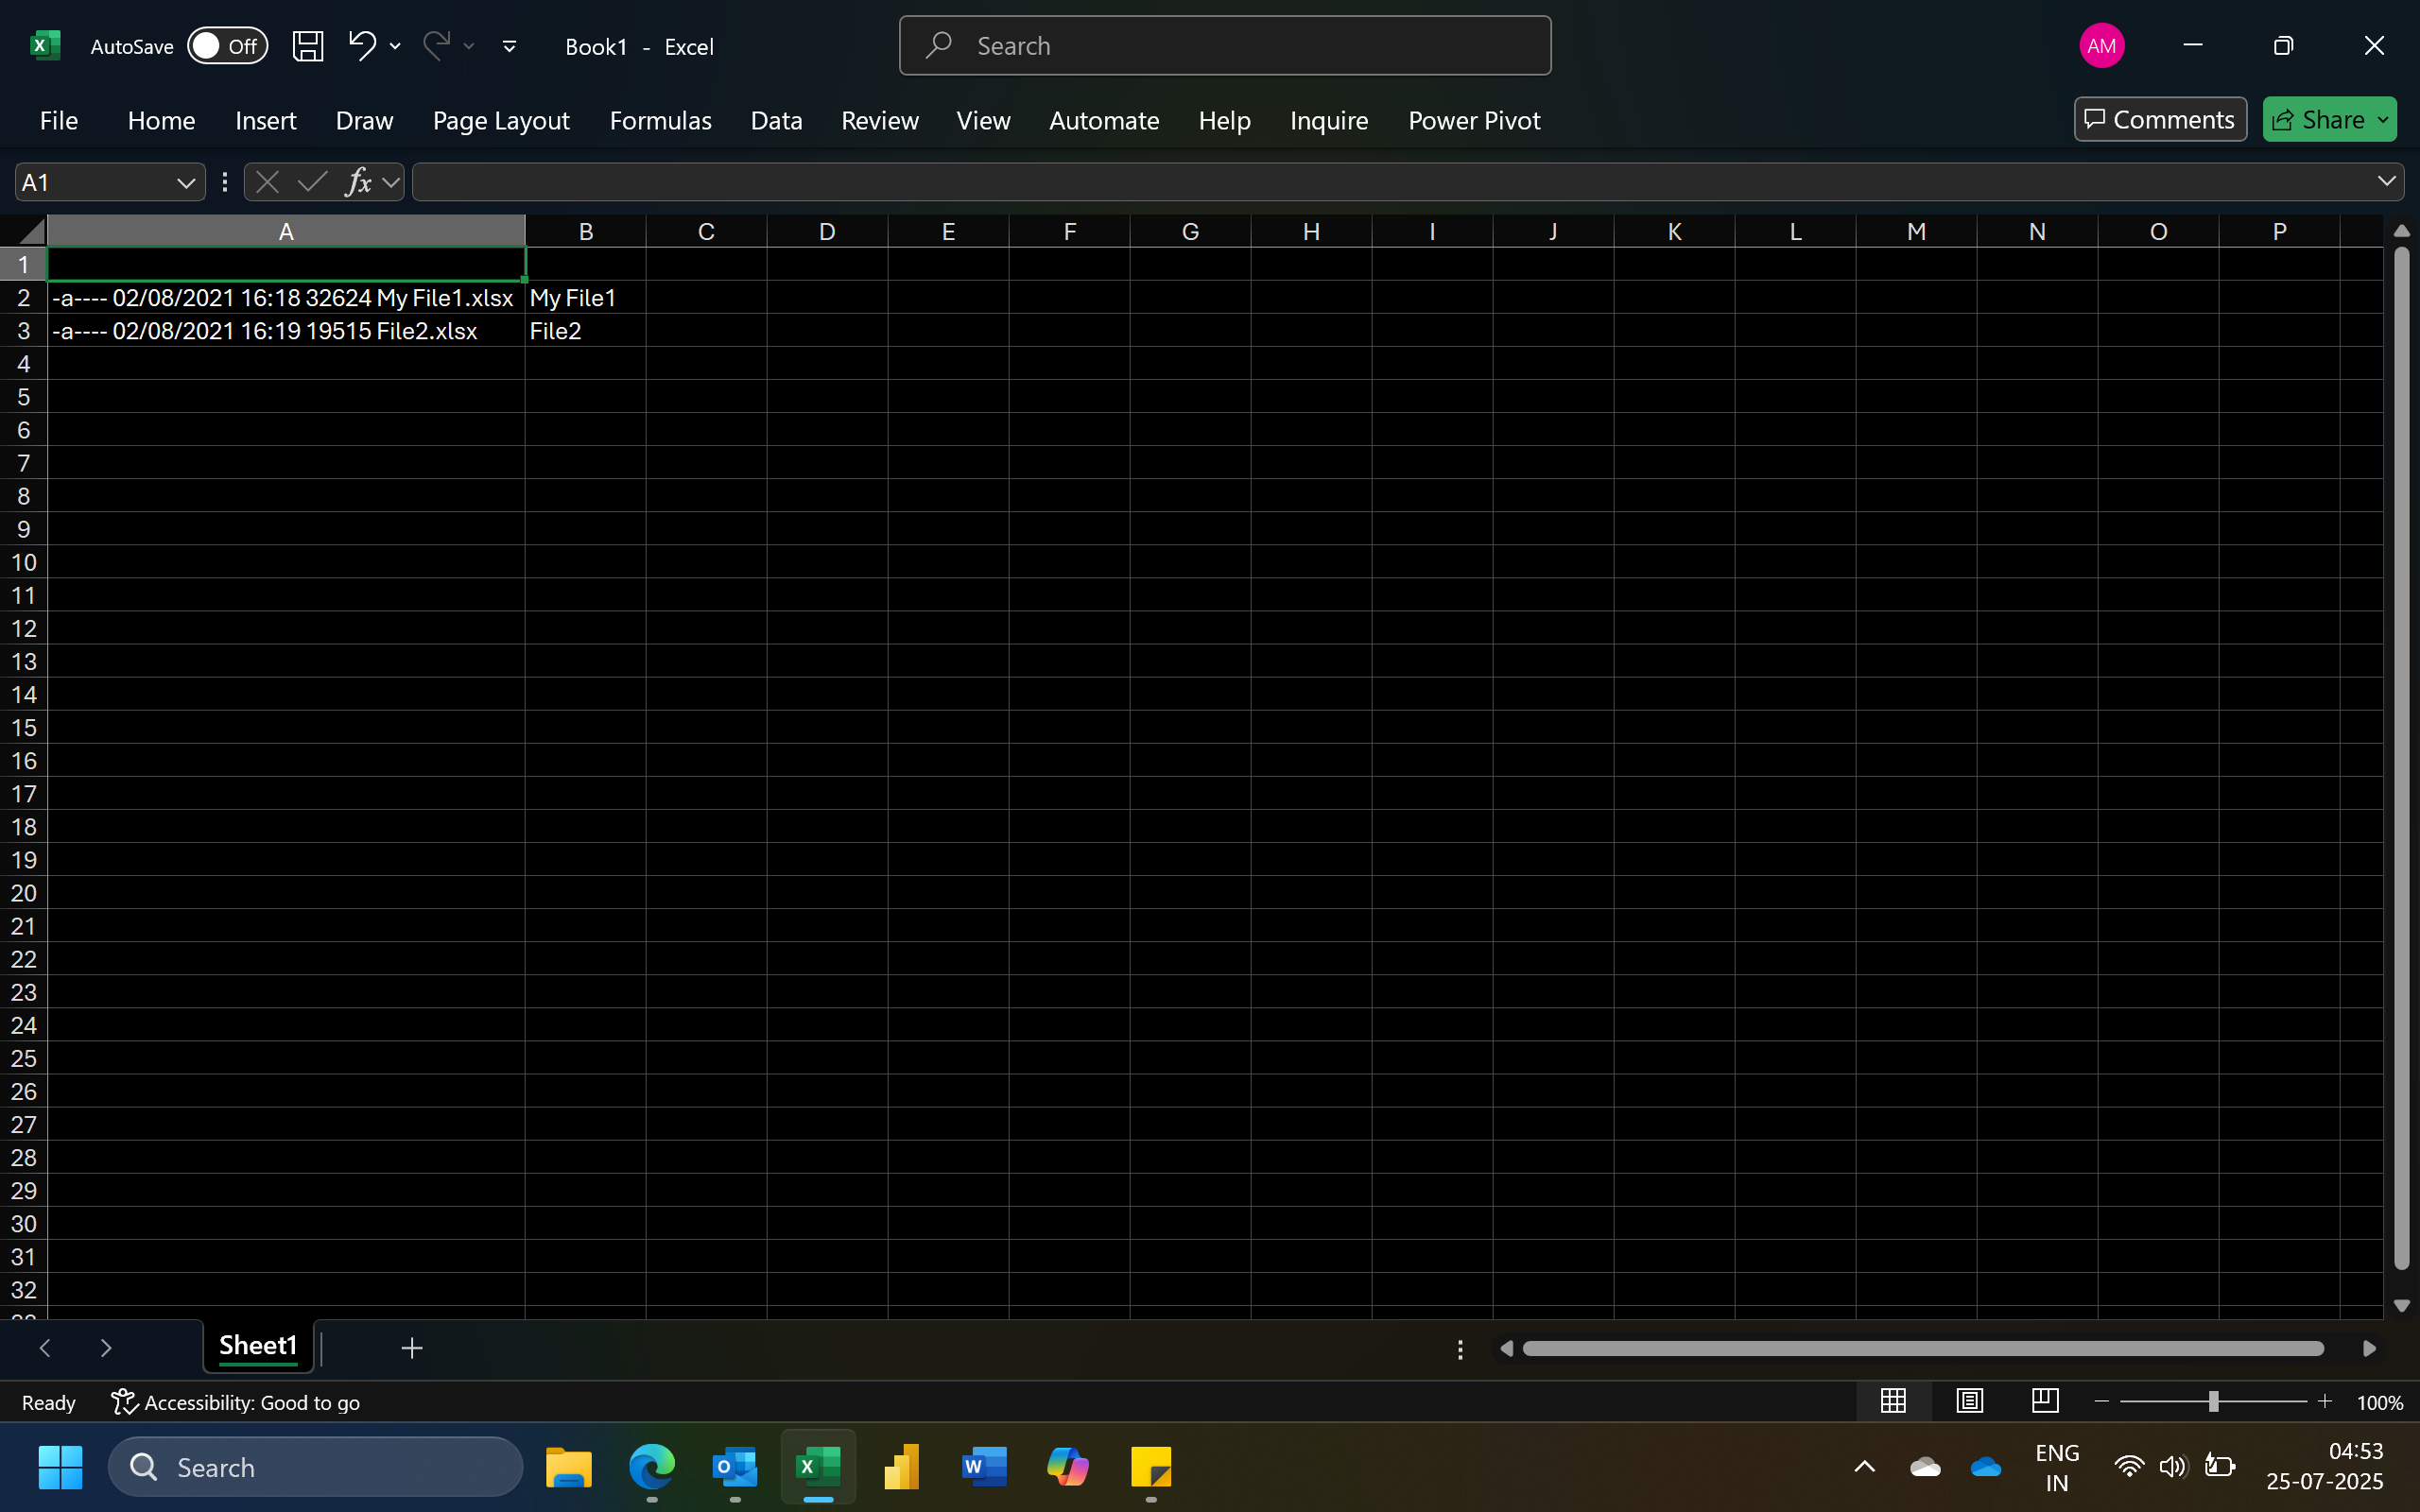The width and height of the screenshot is (2420, 1512).
Task: Switch to Page Break Preview icon
Action: (2045, 1401)
